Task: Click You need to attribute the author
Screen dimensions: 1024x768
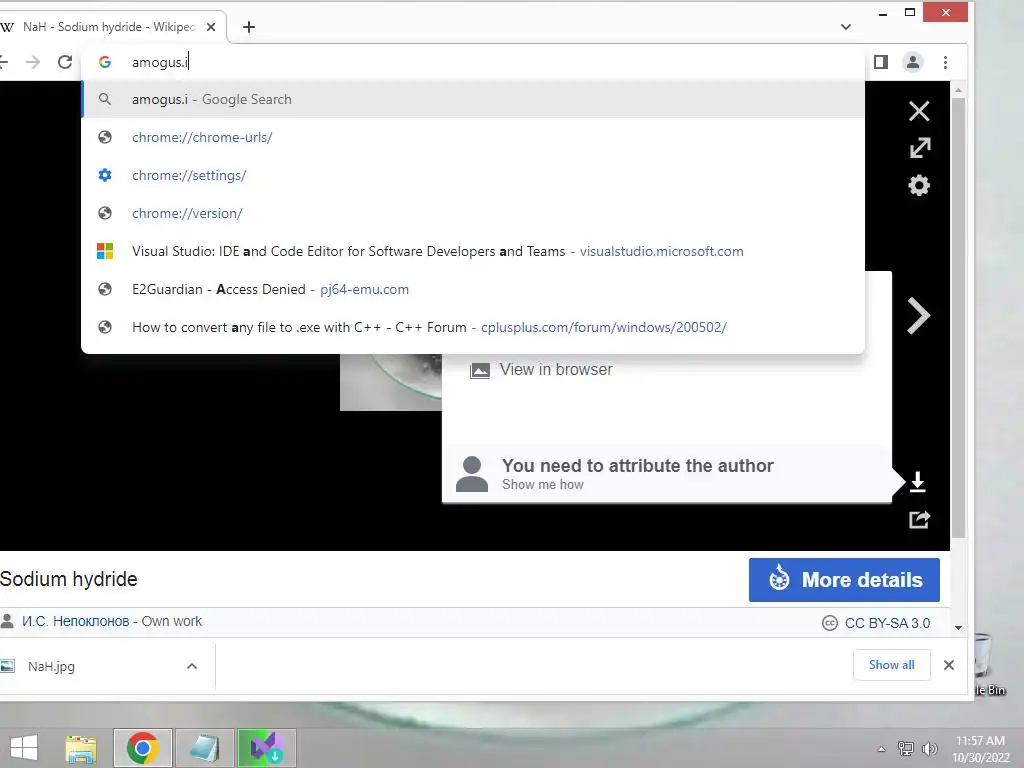Action: (x=637, y=466)
